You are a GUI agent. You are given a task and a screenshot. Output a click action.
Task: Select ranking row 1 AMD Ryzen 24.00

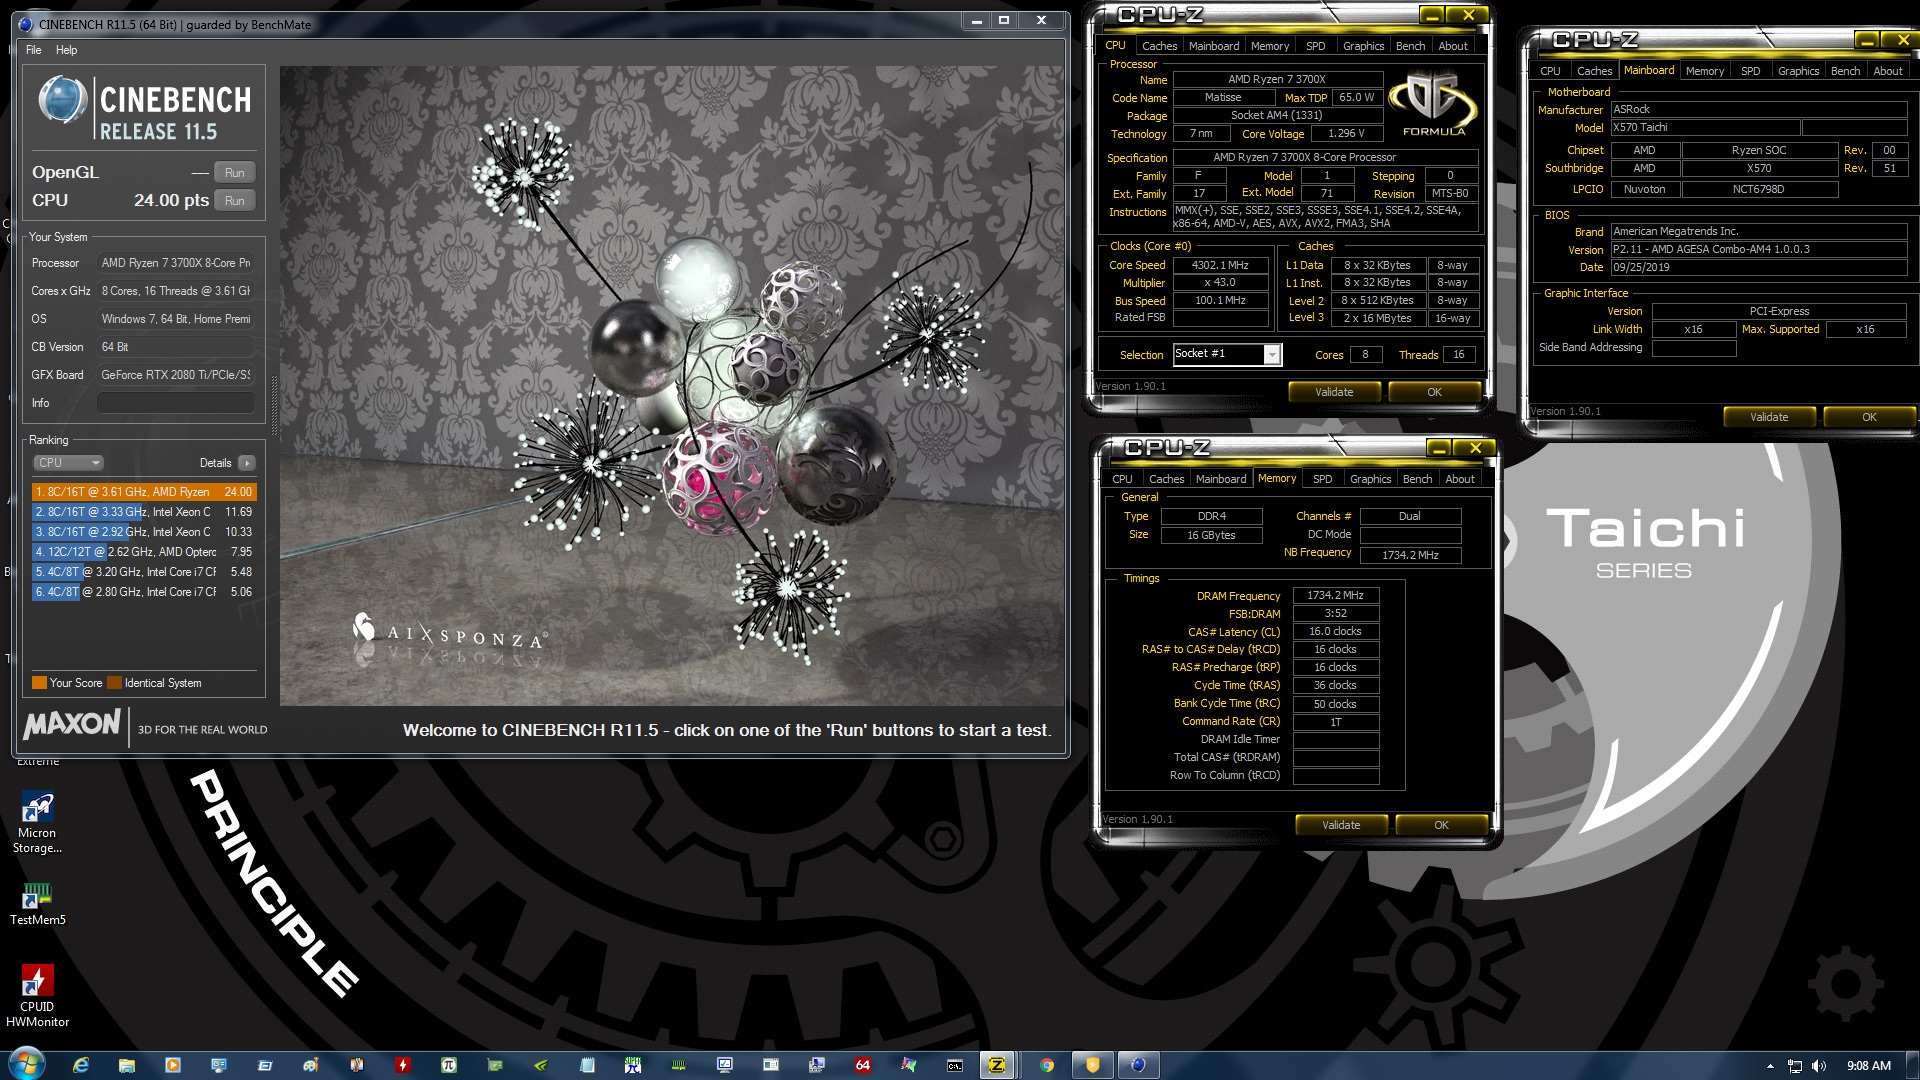pos(144,492)
